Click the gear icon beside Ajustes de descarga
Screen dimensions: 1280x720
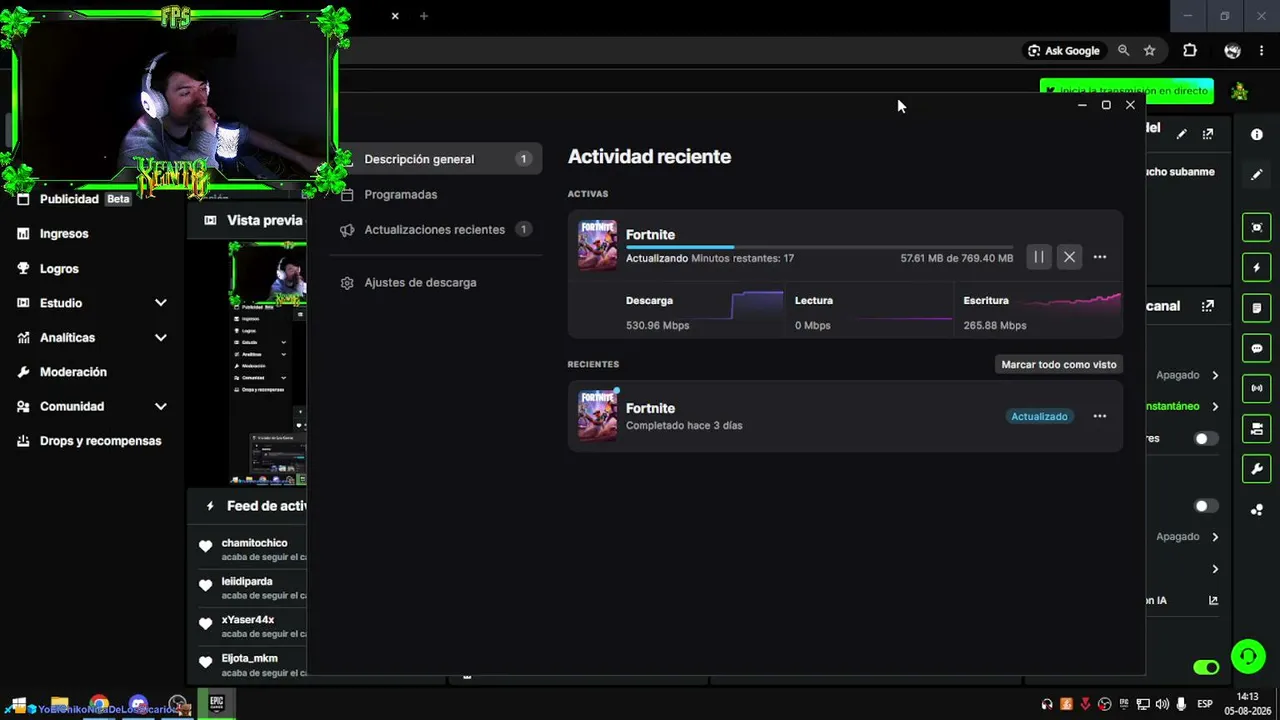click(347, 283)
